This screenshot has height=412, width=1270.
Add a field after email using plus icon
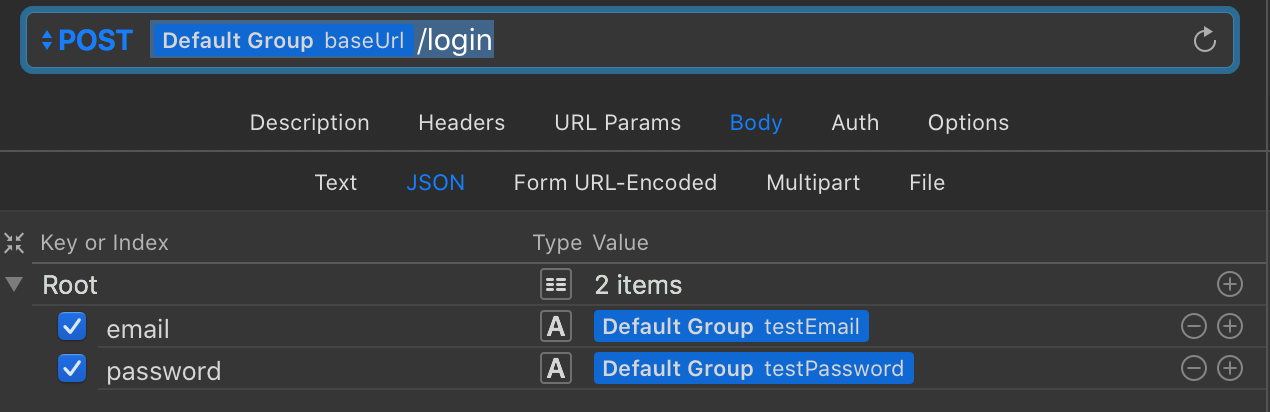point(1229,327)
